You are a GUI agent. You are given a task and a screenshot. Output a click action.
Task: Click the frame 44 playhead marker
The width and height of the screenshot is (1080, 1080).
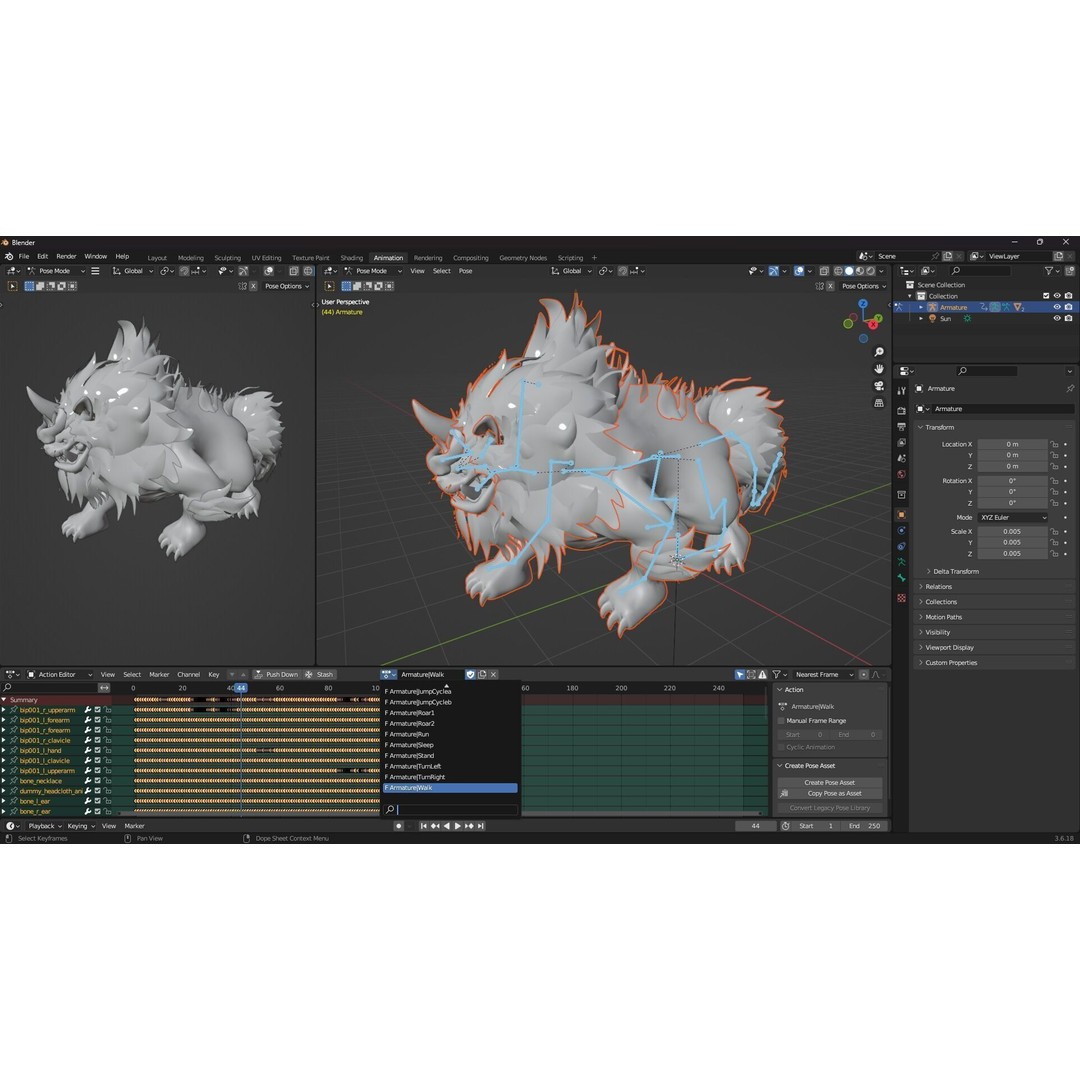[x=240, y=688]
